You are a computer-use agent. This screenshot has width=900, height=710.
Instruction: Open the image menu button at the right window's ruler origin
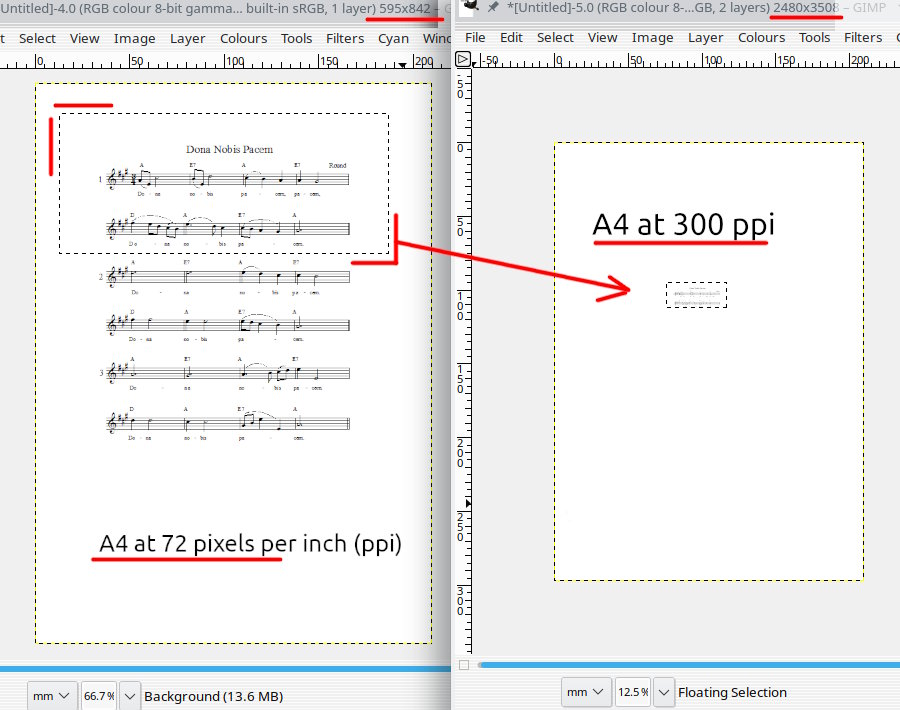tap(463, 59)
